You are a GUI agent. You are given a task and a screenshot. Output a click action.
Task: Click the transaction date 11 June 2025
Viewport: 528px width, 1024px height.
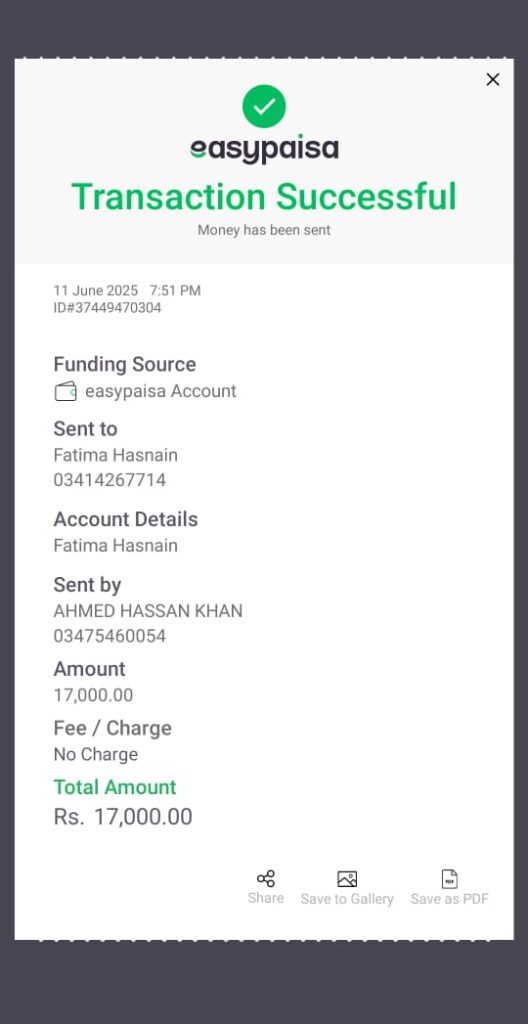(96, 291)
